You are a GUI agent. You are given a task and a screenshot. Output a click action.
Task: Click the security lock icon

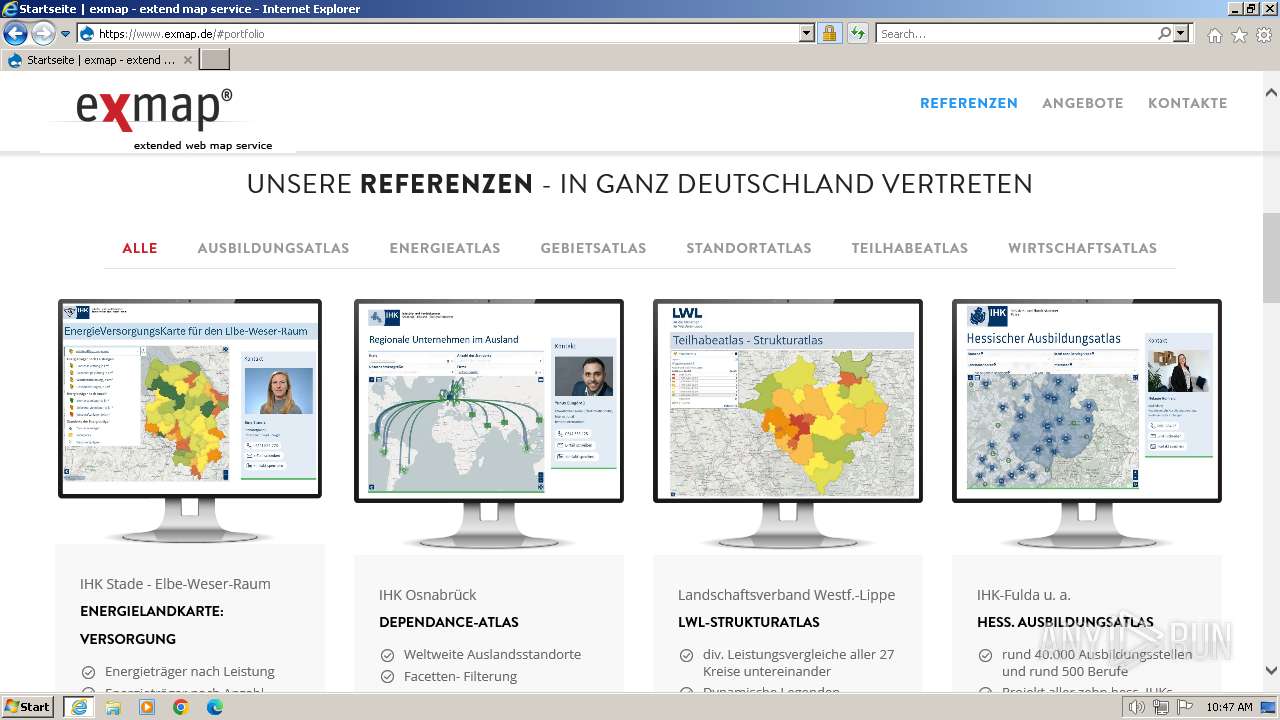point(829,34)
